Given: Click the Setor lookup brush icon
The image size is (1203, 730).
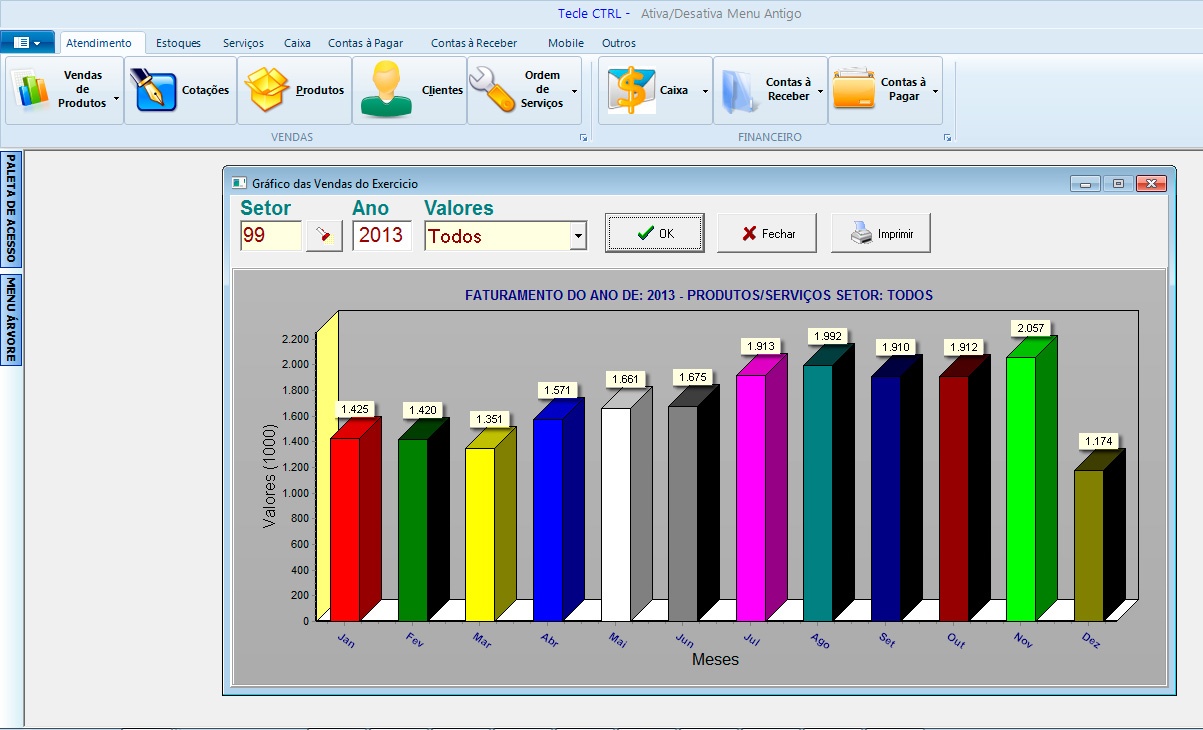Looking at the screenshot, I should tap(324, 236).
